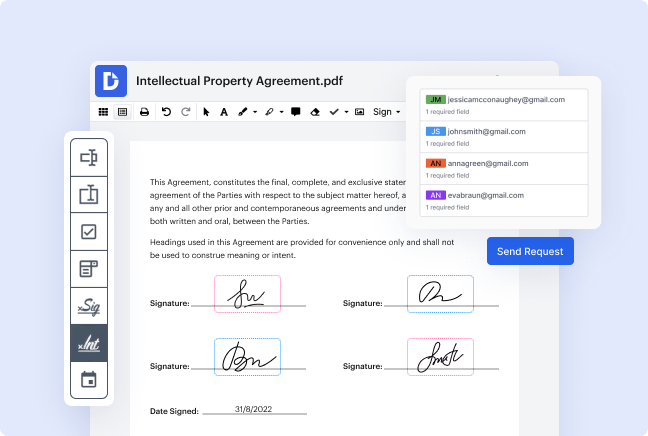This screenshot has width=648, height=436.
Task: Select the Initials field tool
Action: 88,343
